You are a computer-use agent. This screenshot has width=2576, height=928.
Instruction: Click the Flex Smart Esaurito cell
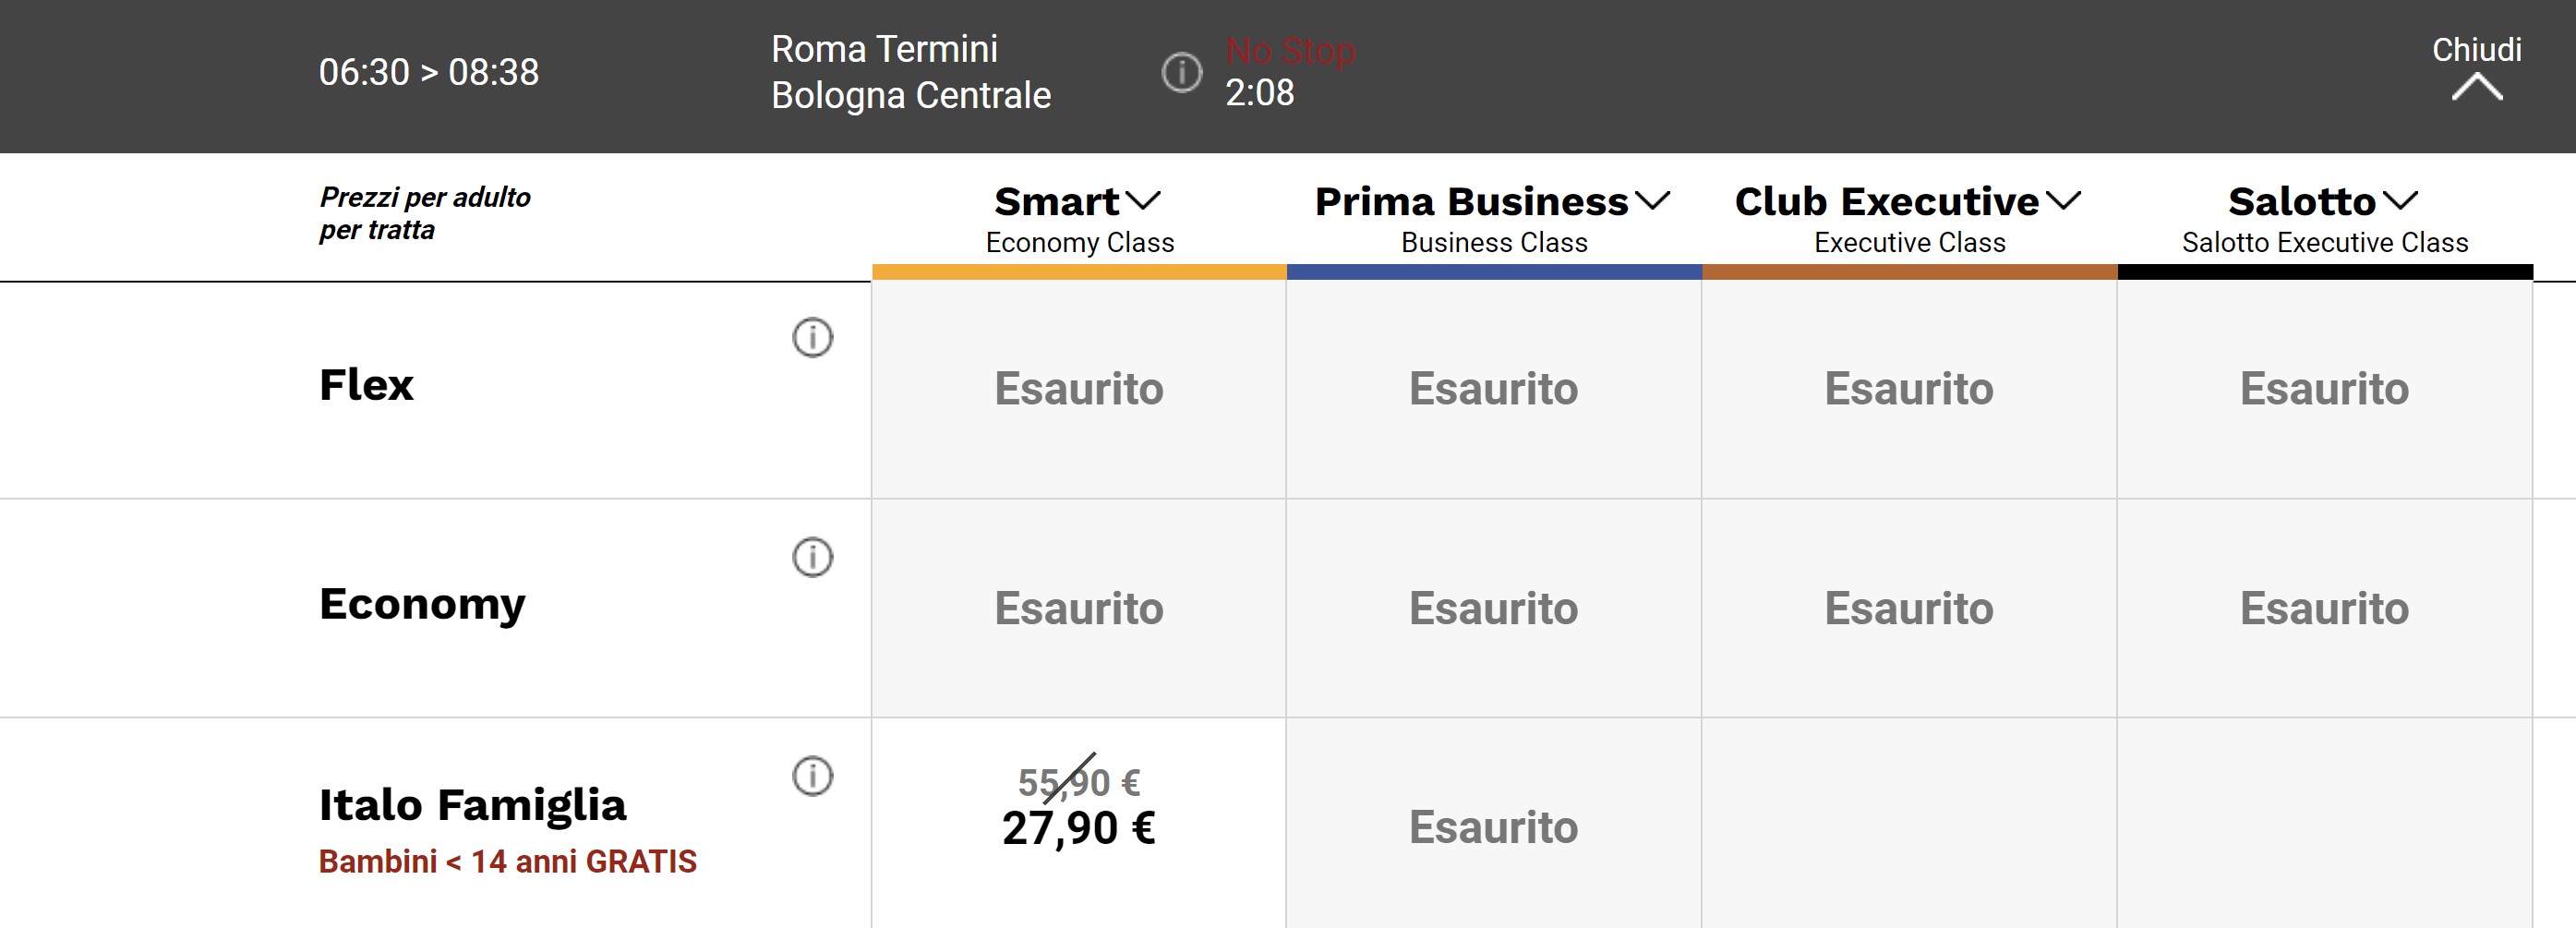(1078, 389)
